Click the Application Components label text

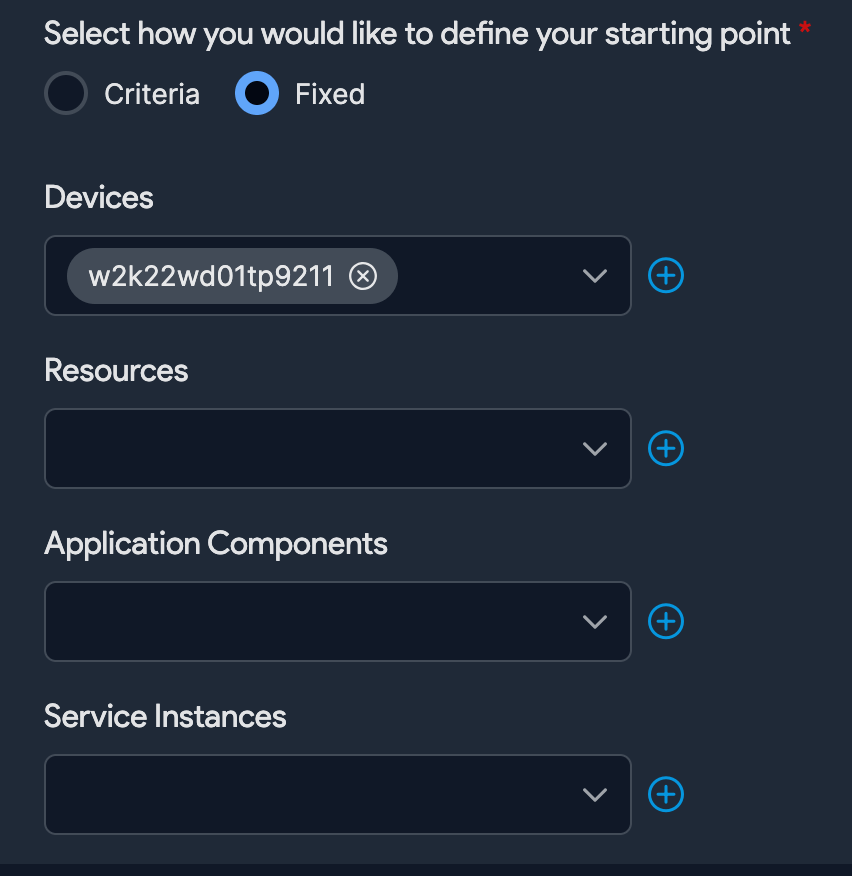point(216,543)
